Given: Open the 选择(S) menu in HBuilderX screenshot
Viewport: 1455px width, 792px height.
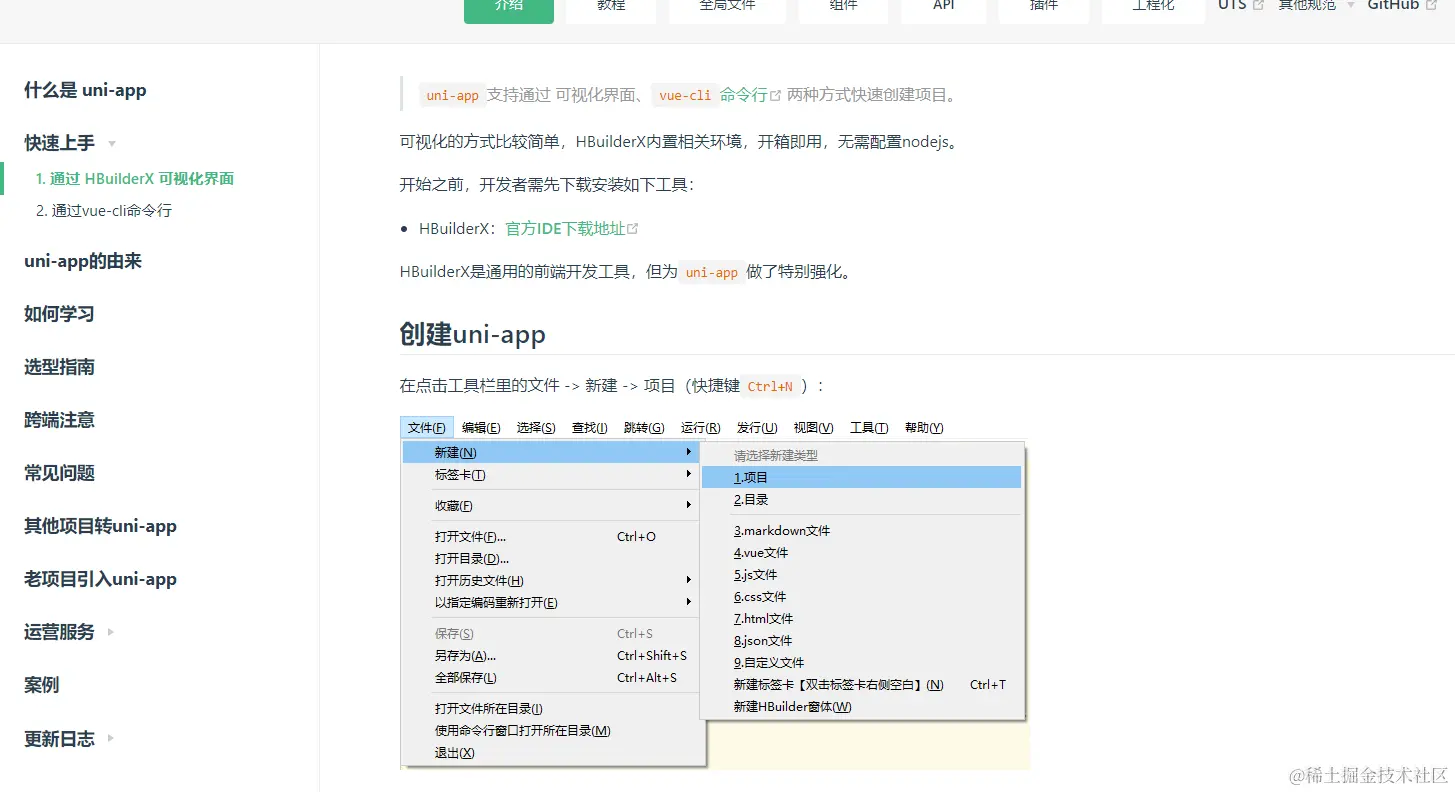Looking at the screenshot, I should (x=536, y=428).
